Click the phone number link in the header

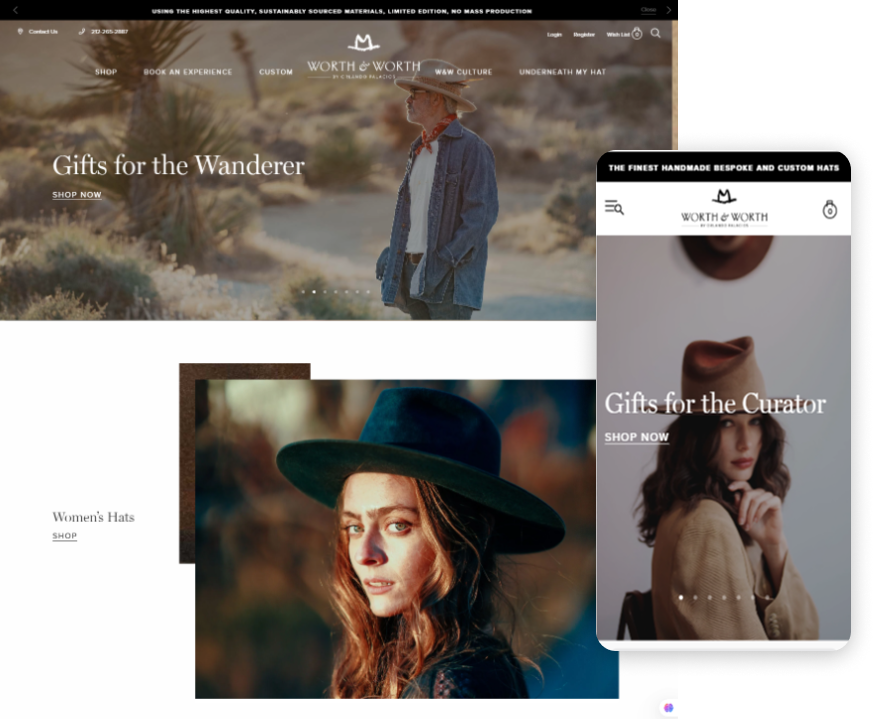[109, 32]
